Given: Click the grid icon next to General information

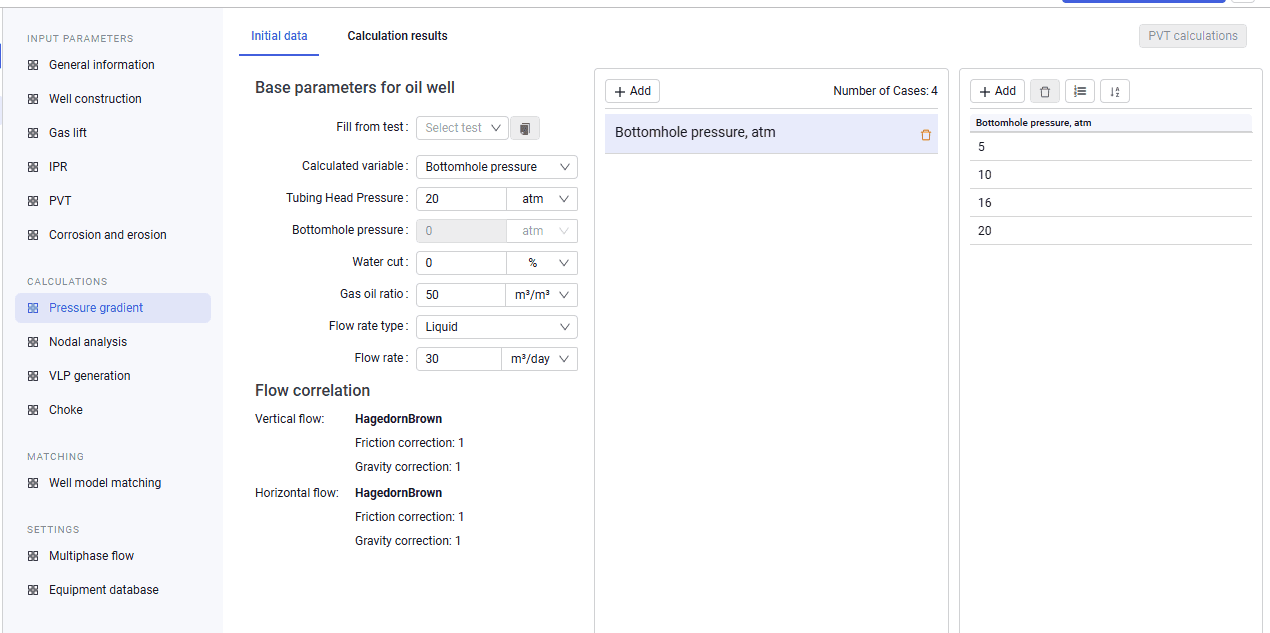Looking at the screenshot, I should pyautogui.click(x=33, y=65).
